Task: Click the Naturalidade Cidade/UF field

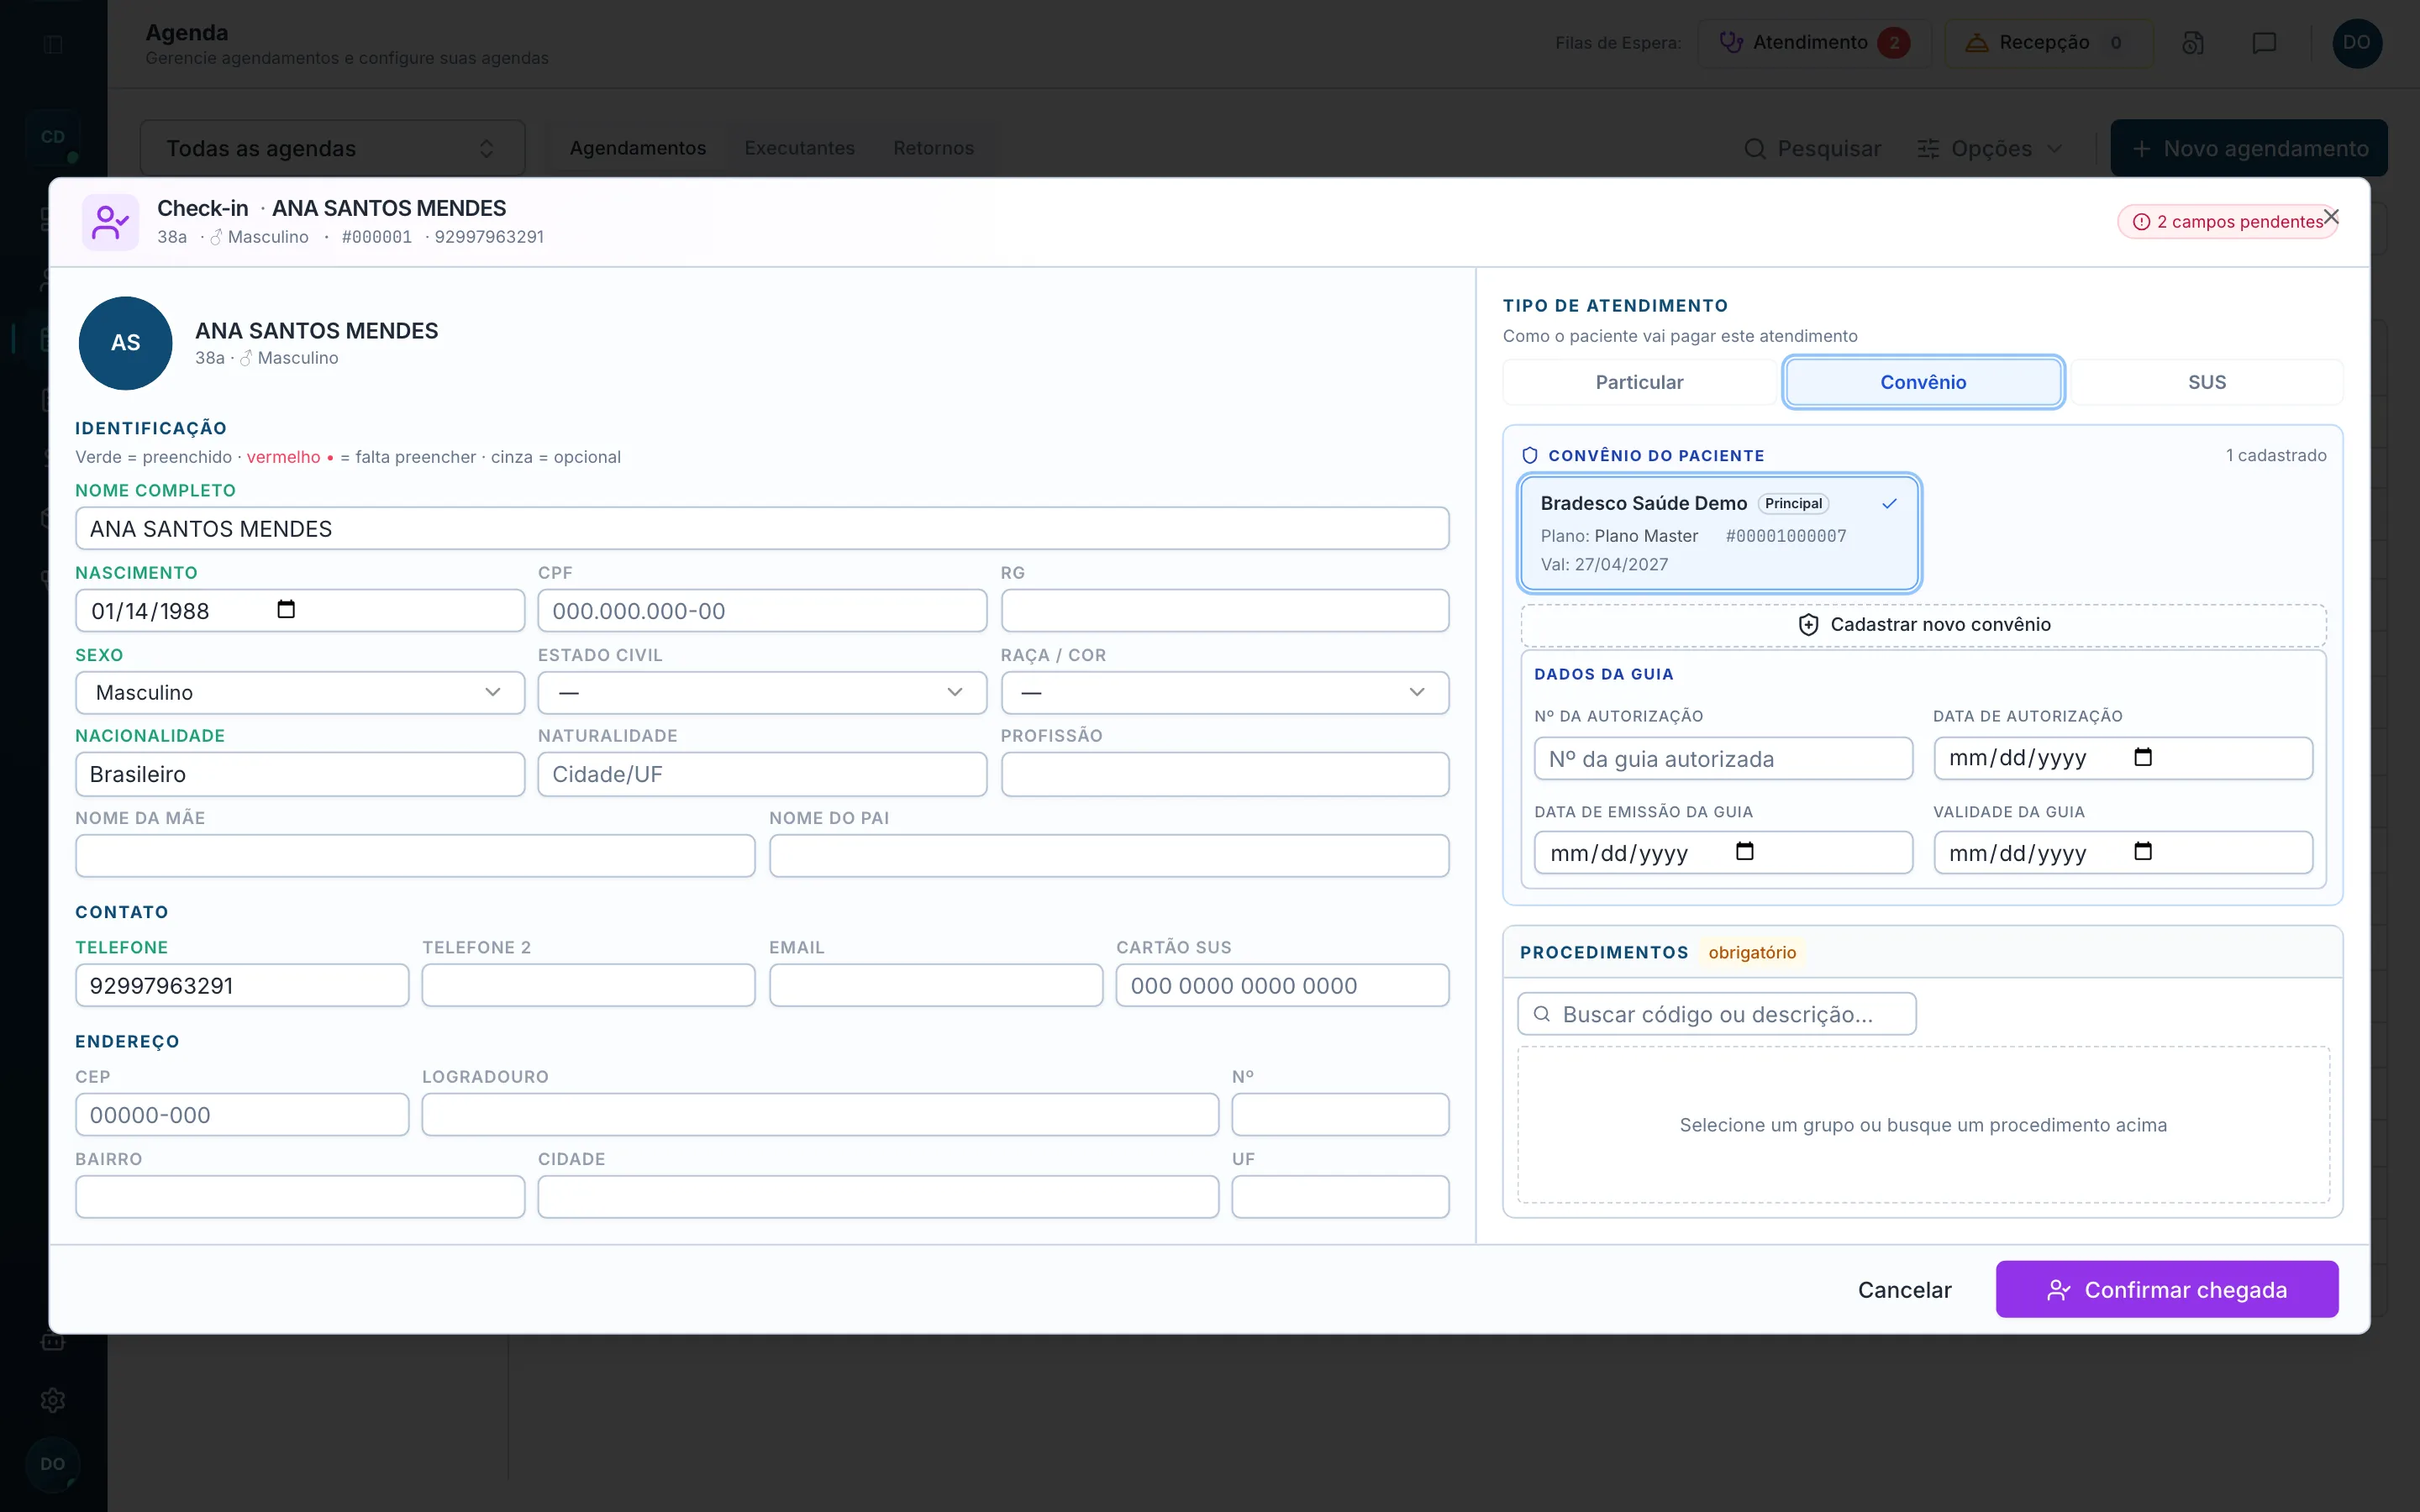Action: 762,774
